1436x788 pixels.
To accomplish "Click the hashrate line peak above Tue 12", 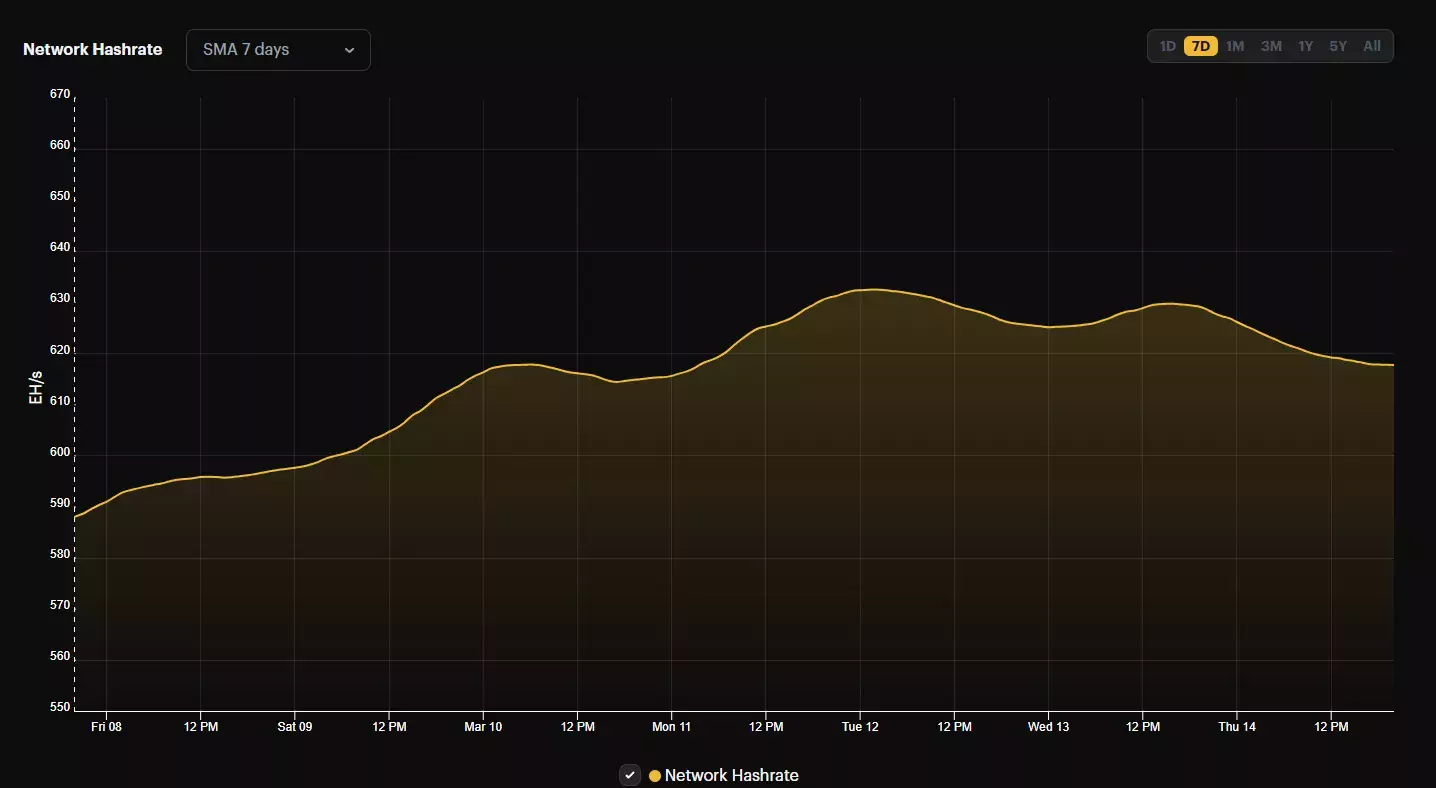I will (872, 289).
